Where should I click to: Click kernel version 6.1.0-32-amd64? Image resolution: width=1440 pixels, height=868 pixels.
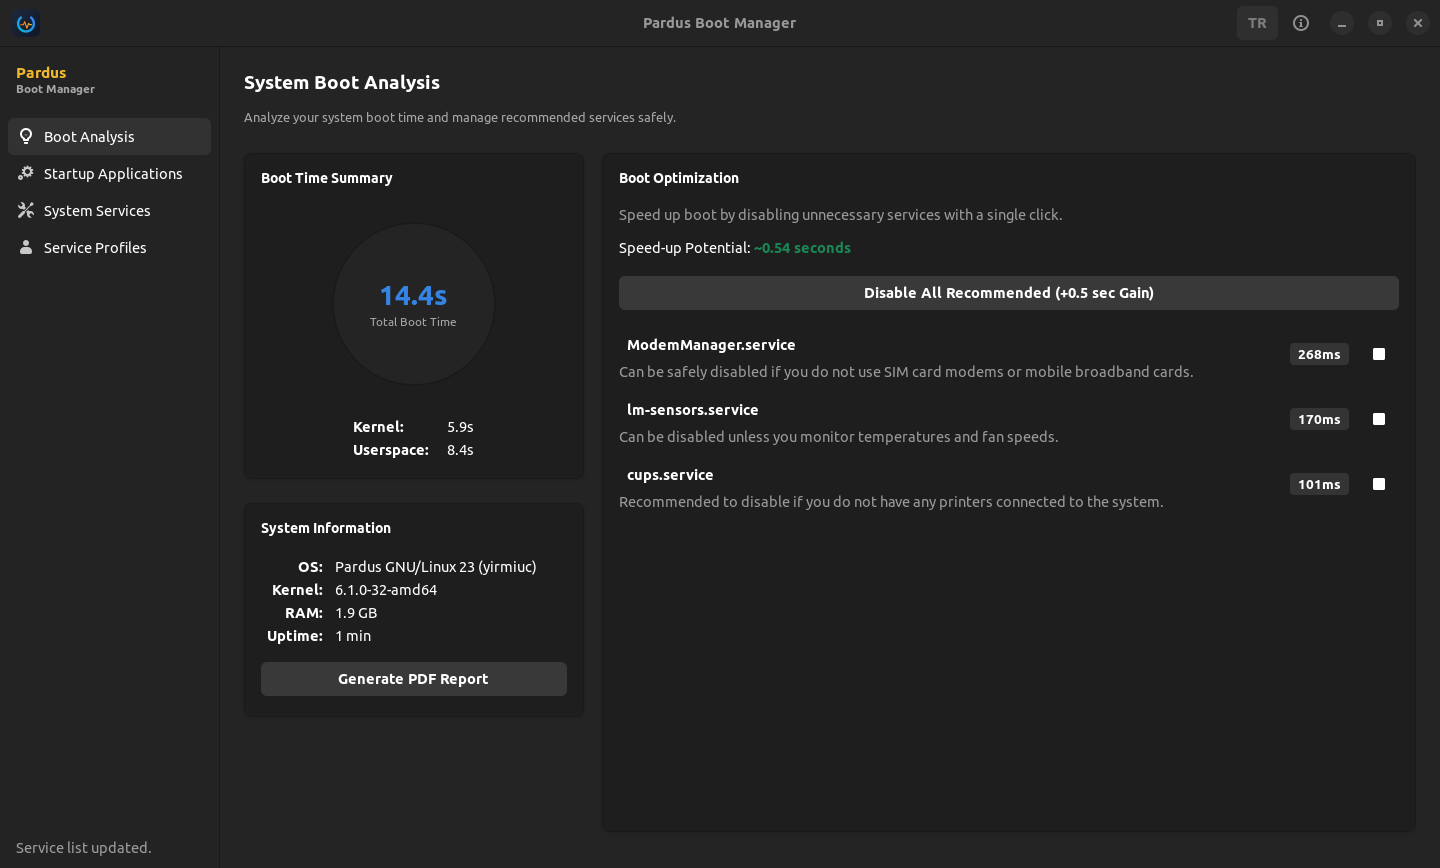(x=386, y=590)
